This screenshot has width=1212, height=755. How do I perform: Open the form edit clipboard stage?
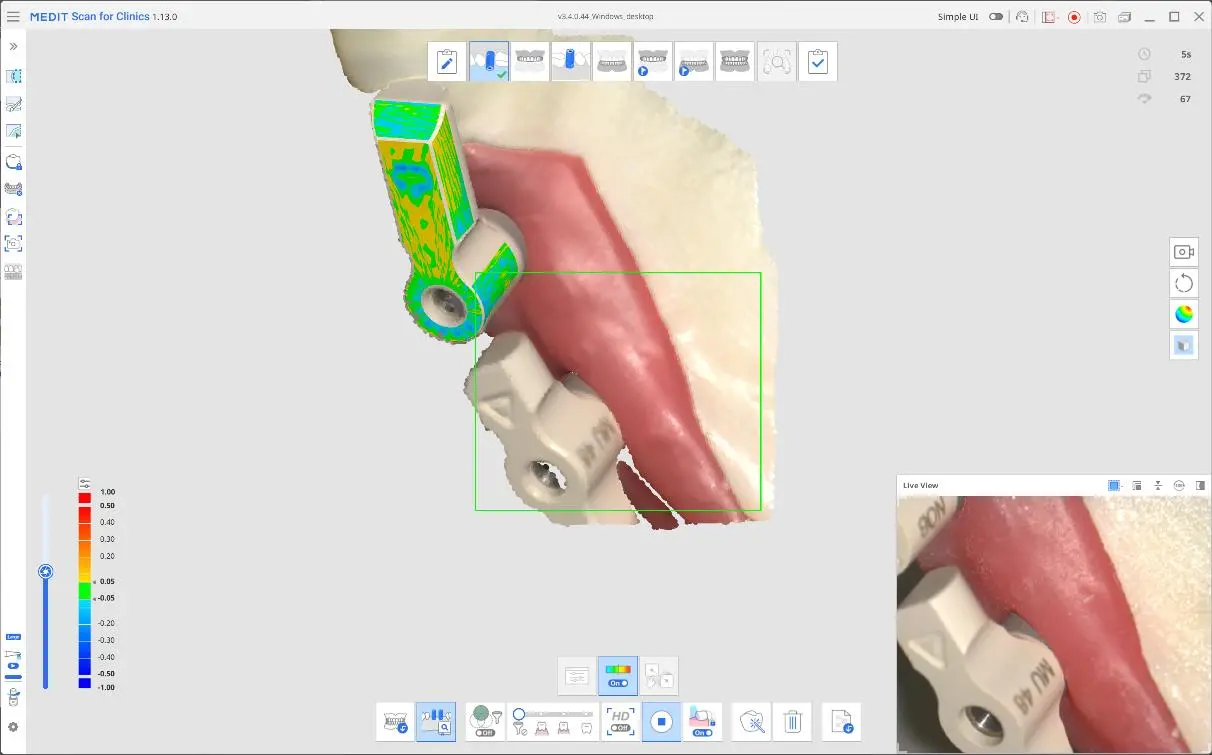point(447,62)
